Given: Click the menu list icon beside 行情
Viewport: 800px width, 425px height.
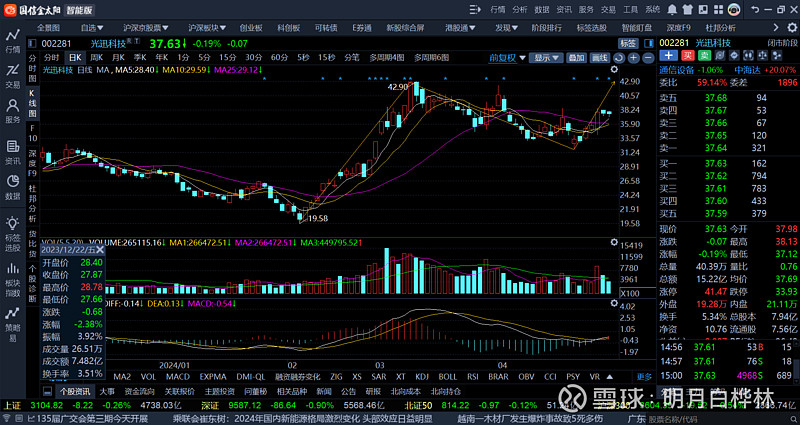Looking at the screenshot, I should 475,9.
